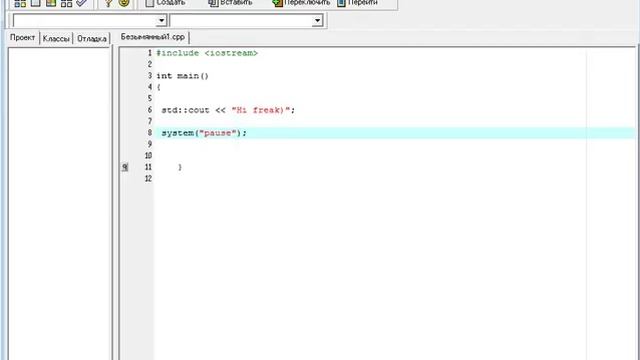
Task: Switch to the Проект tab
Action: click(22, 38)
